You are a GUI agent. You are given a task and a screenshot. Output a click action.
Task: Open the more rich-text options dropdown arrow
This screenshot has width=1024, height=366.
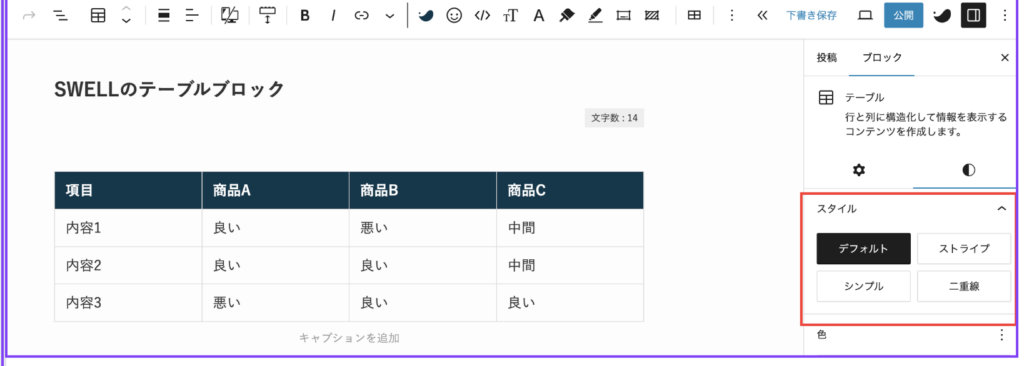pyautogui.click(x=390, y=16)
